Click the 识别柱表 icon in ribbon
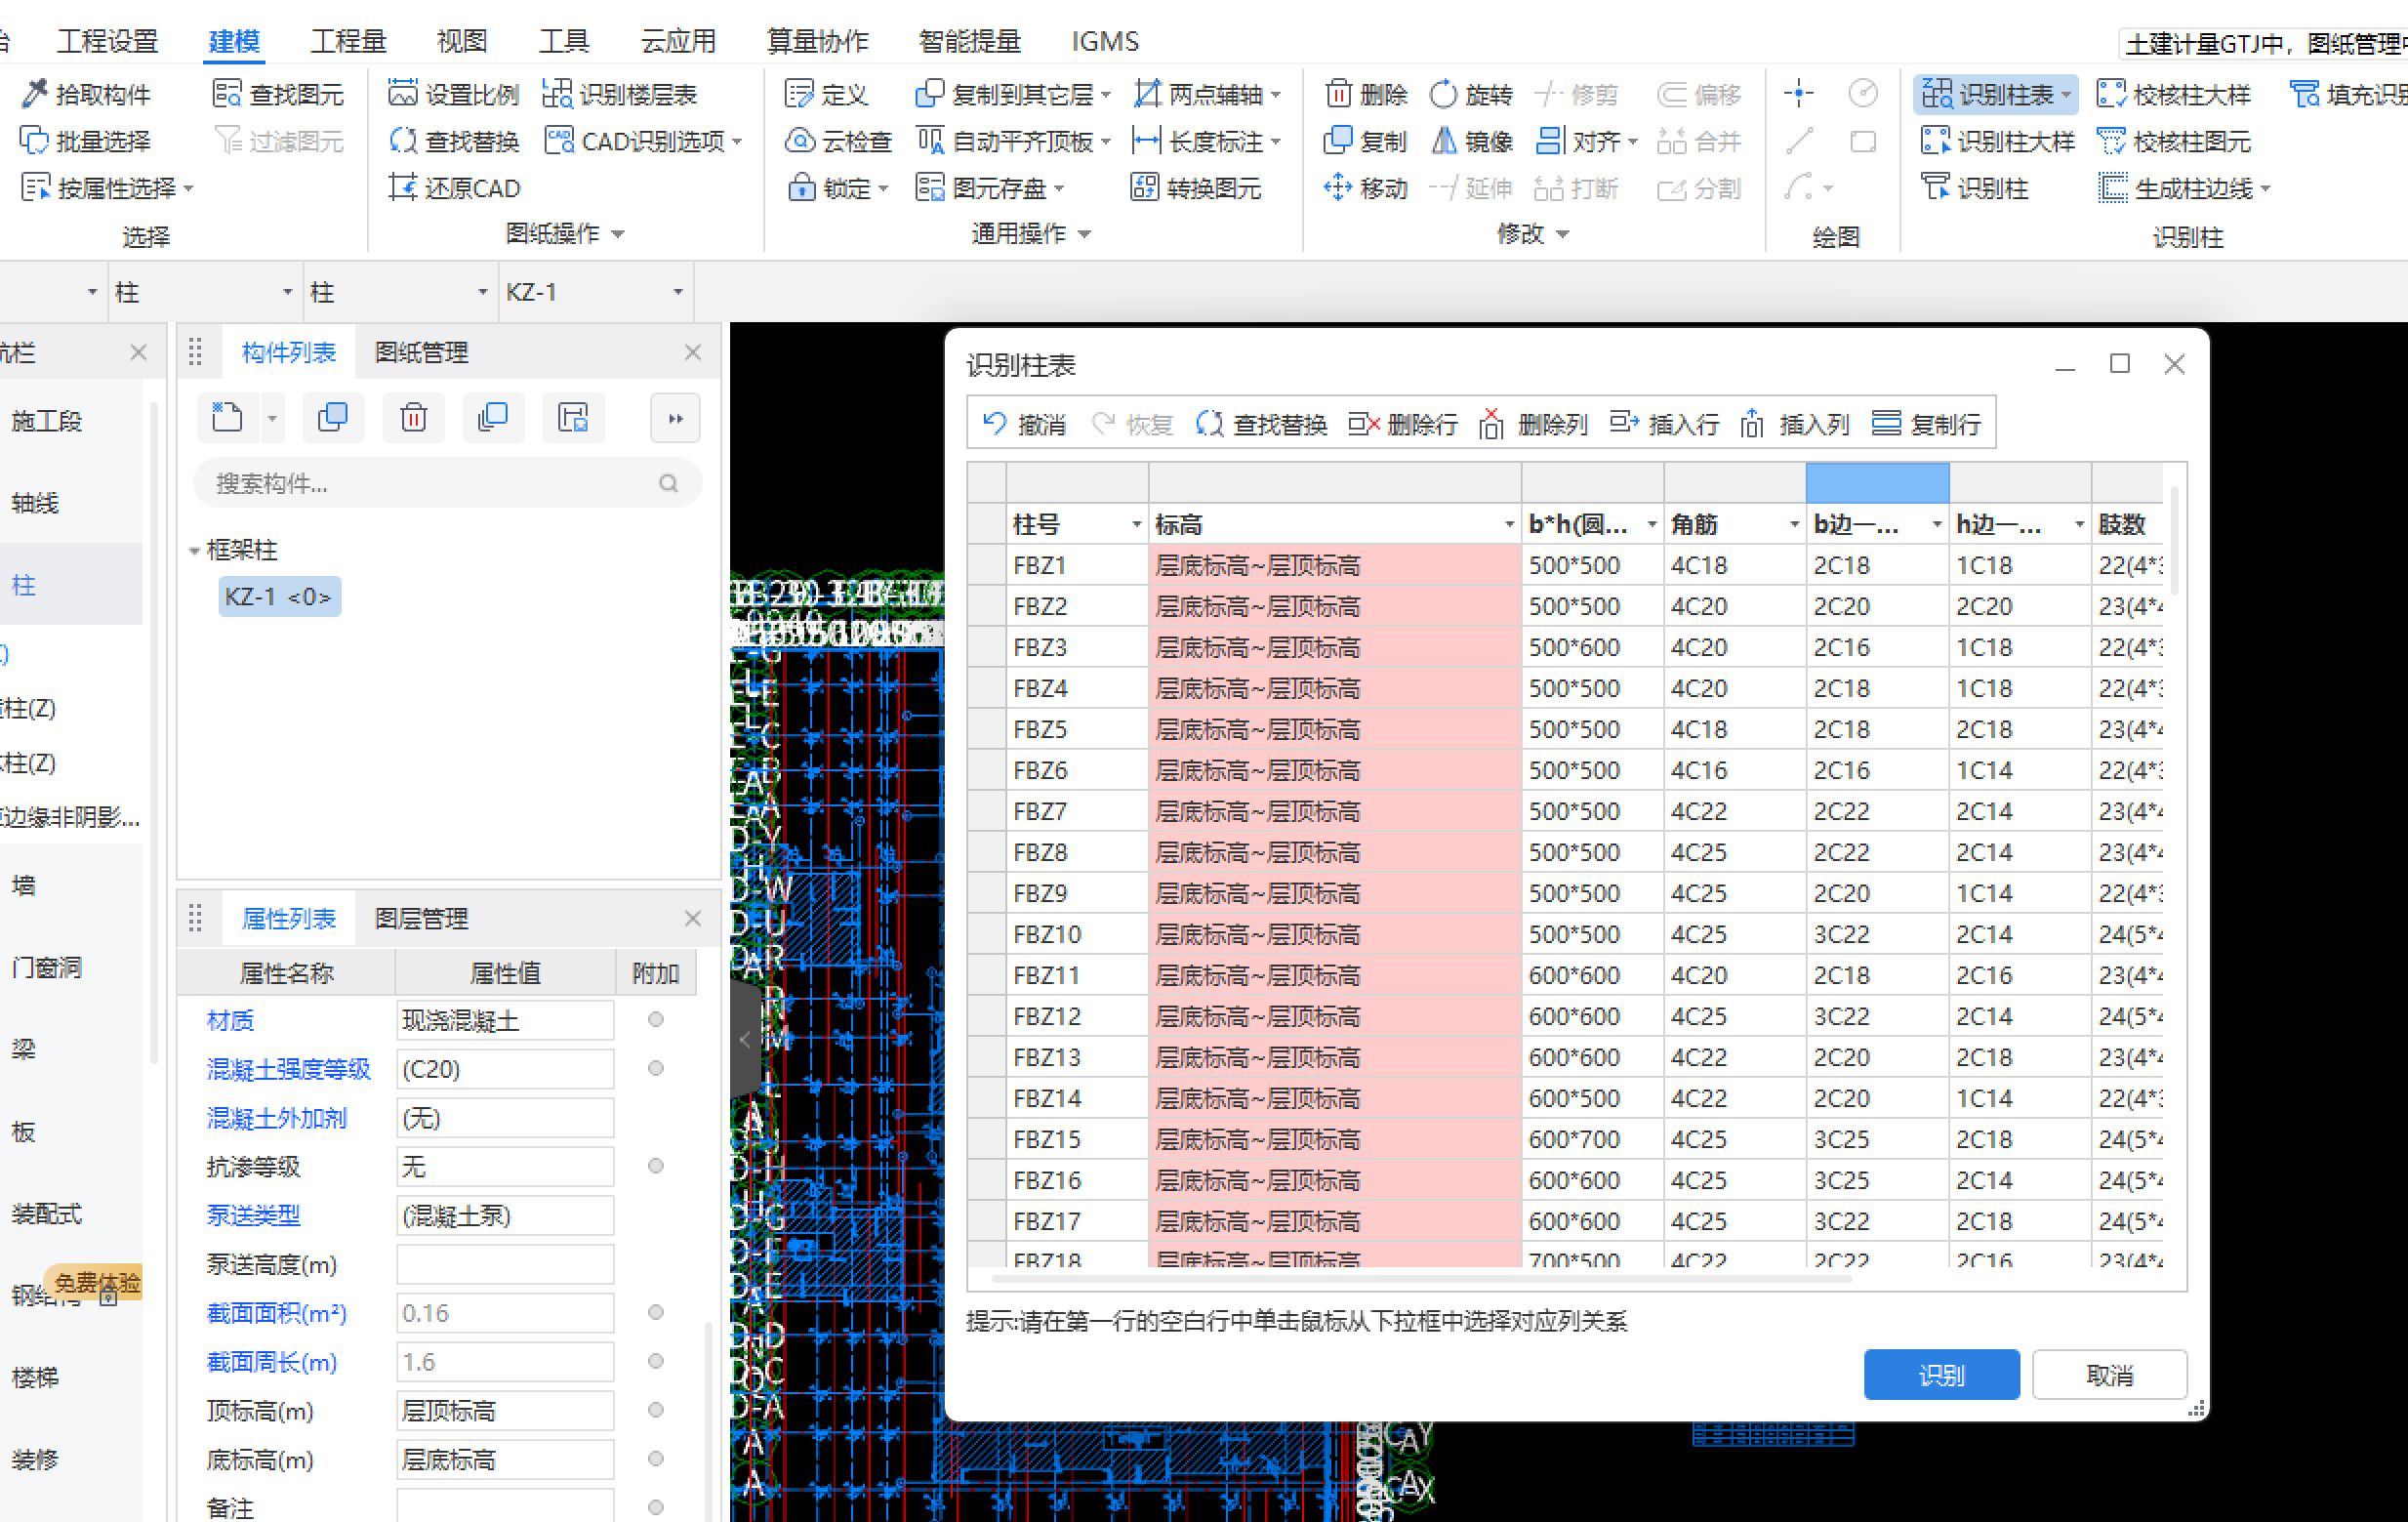The width and height of the screenshot is (2408, 1522). click(x=1936, y=94)
